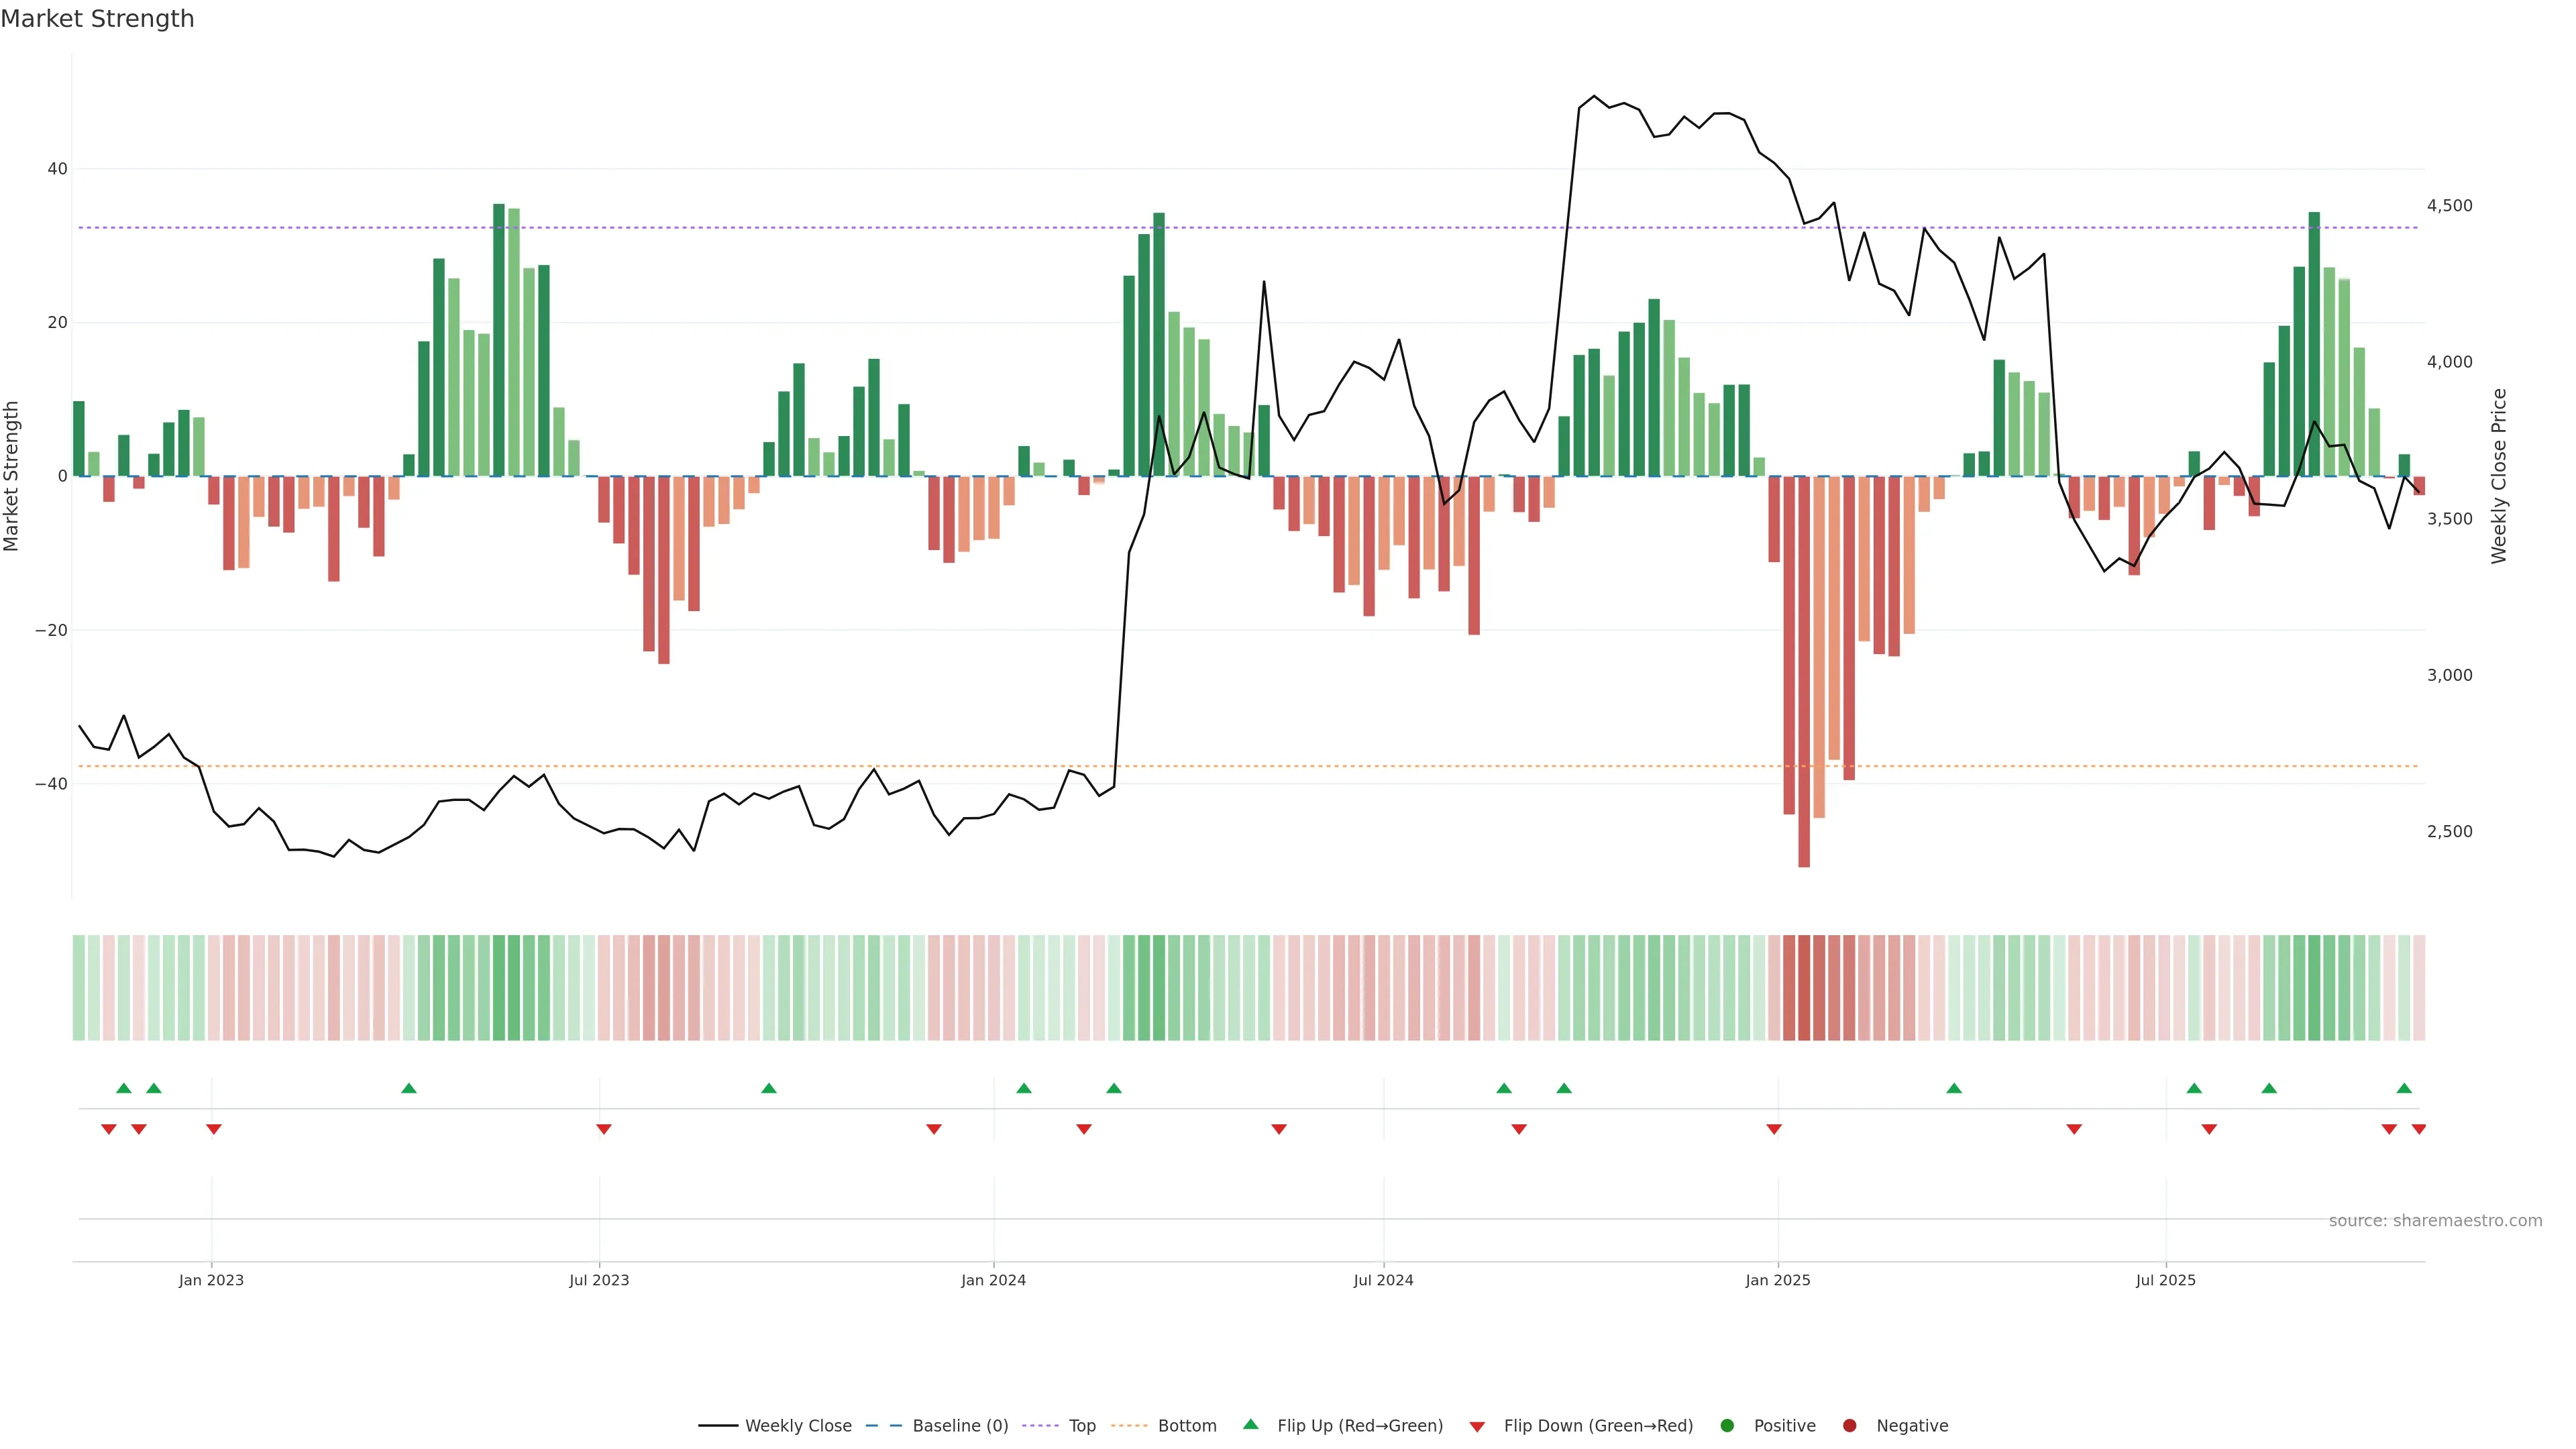Viewport: 2576px width, 1449px height.
Task: Click the Flip Down red triangle legend icon
Action: (1477, 1427)
